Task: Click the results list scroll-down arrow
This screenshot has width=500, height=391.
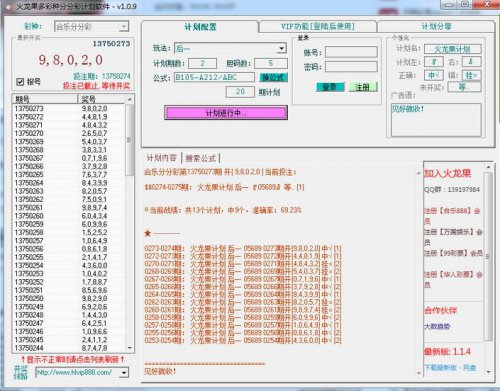Action: click(x=130, y=348)
